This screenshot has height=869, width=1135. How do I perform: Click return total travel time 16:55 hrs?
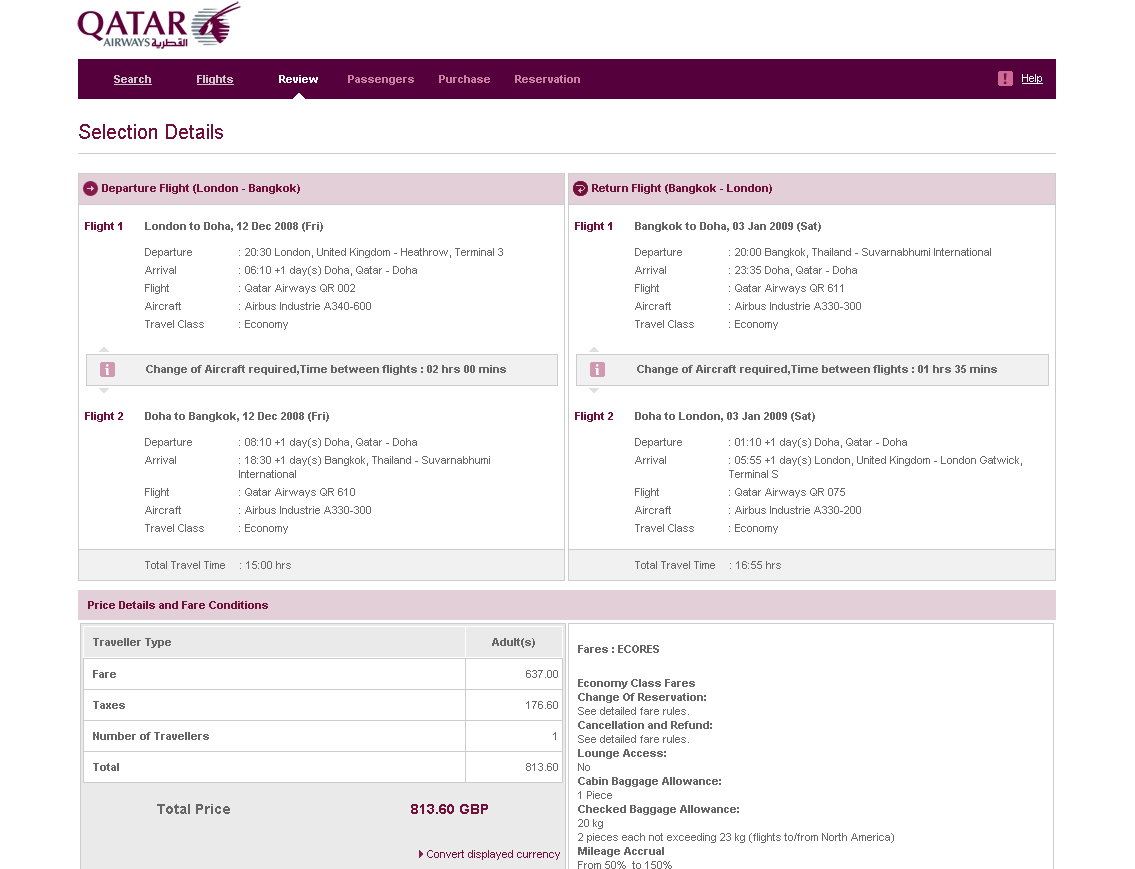click(758, 566)
